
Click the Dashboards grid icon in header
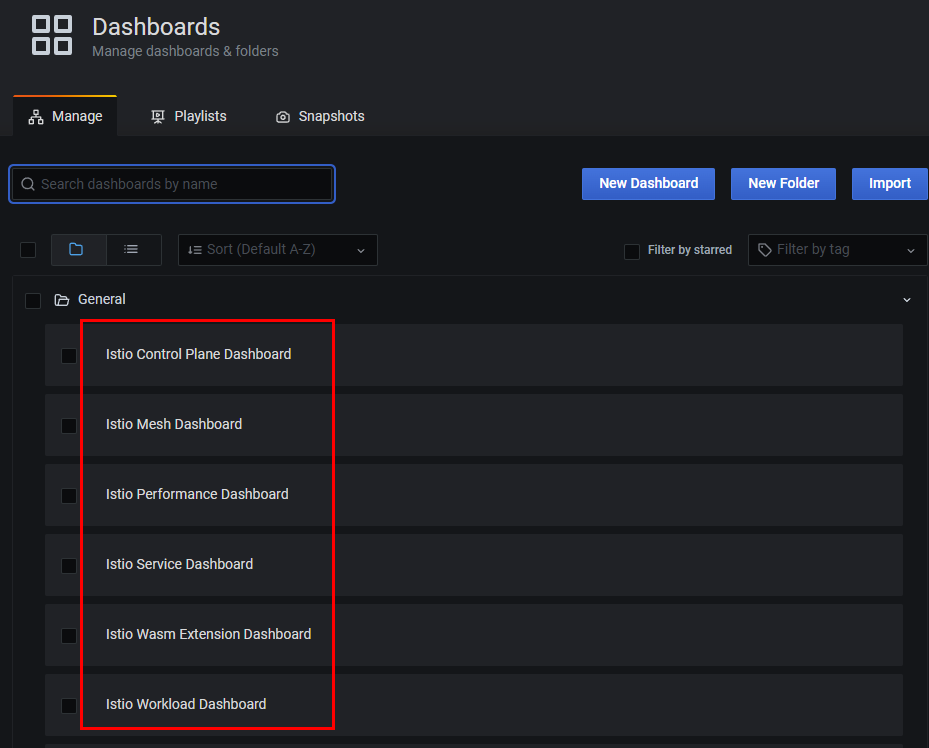tap(52, 36)
